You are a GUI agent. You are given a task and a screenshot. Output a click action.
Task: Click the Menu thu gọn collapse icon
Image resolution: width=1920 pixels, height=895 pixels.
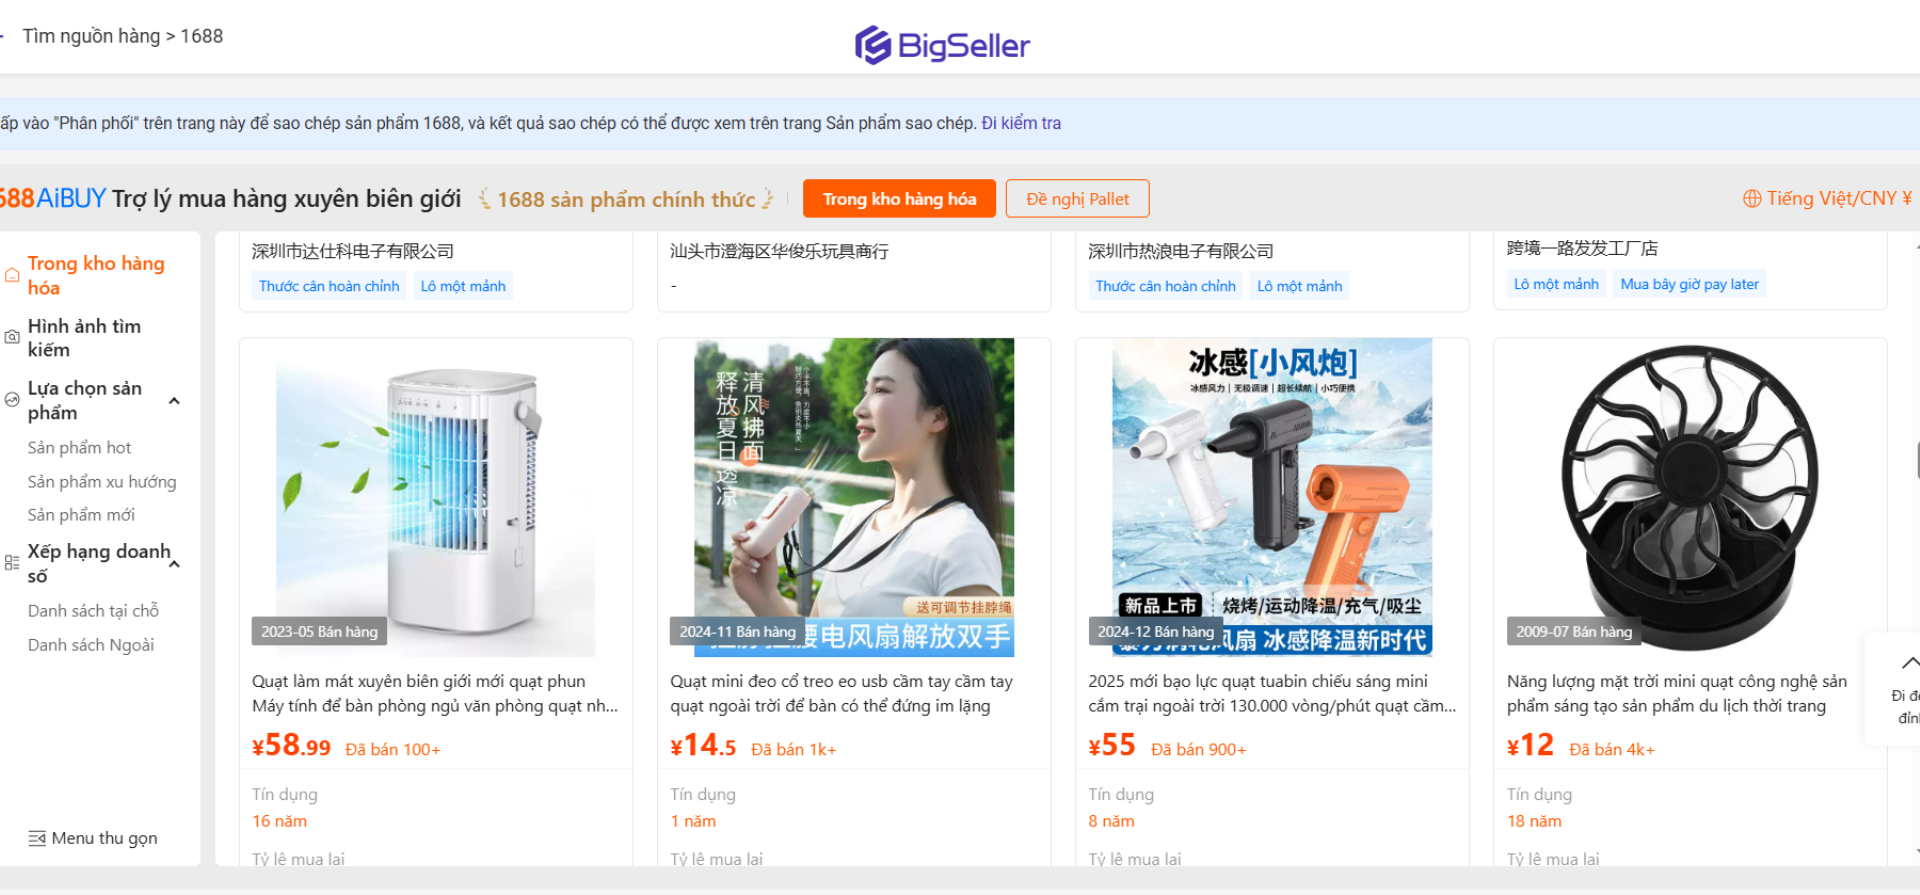pos(37,838)
